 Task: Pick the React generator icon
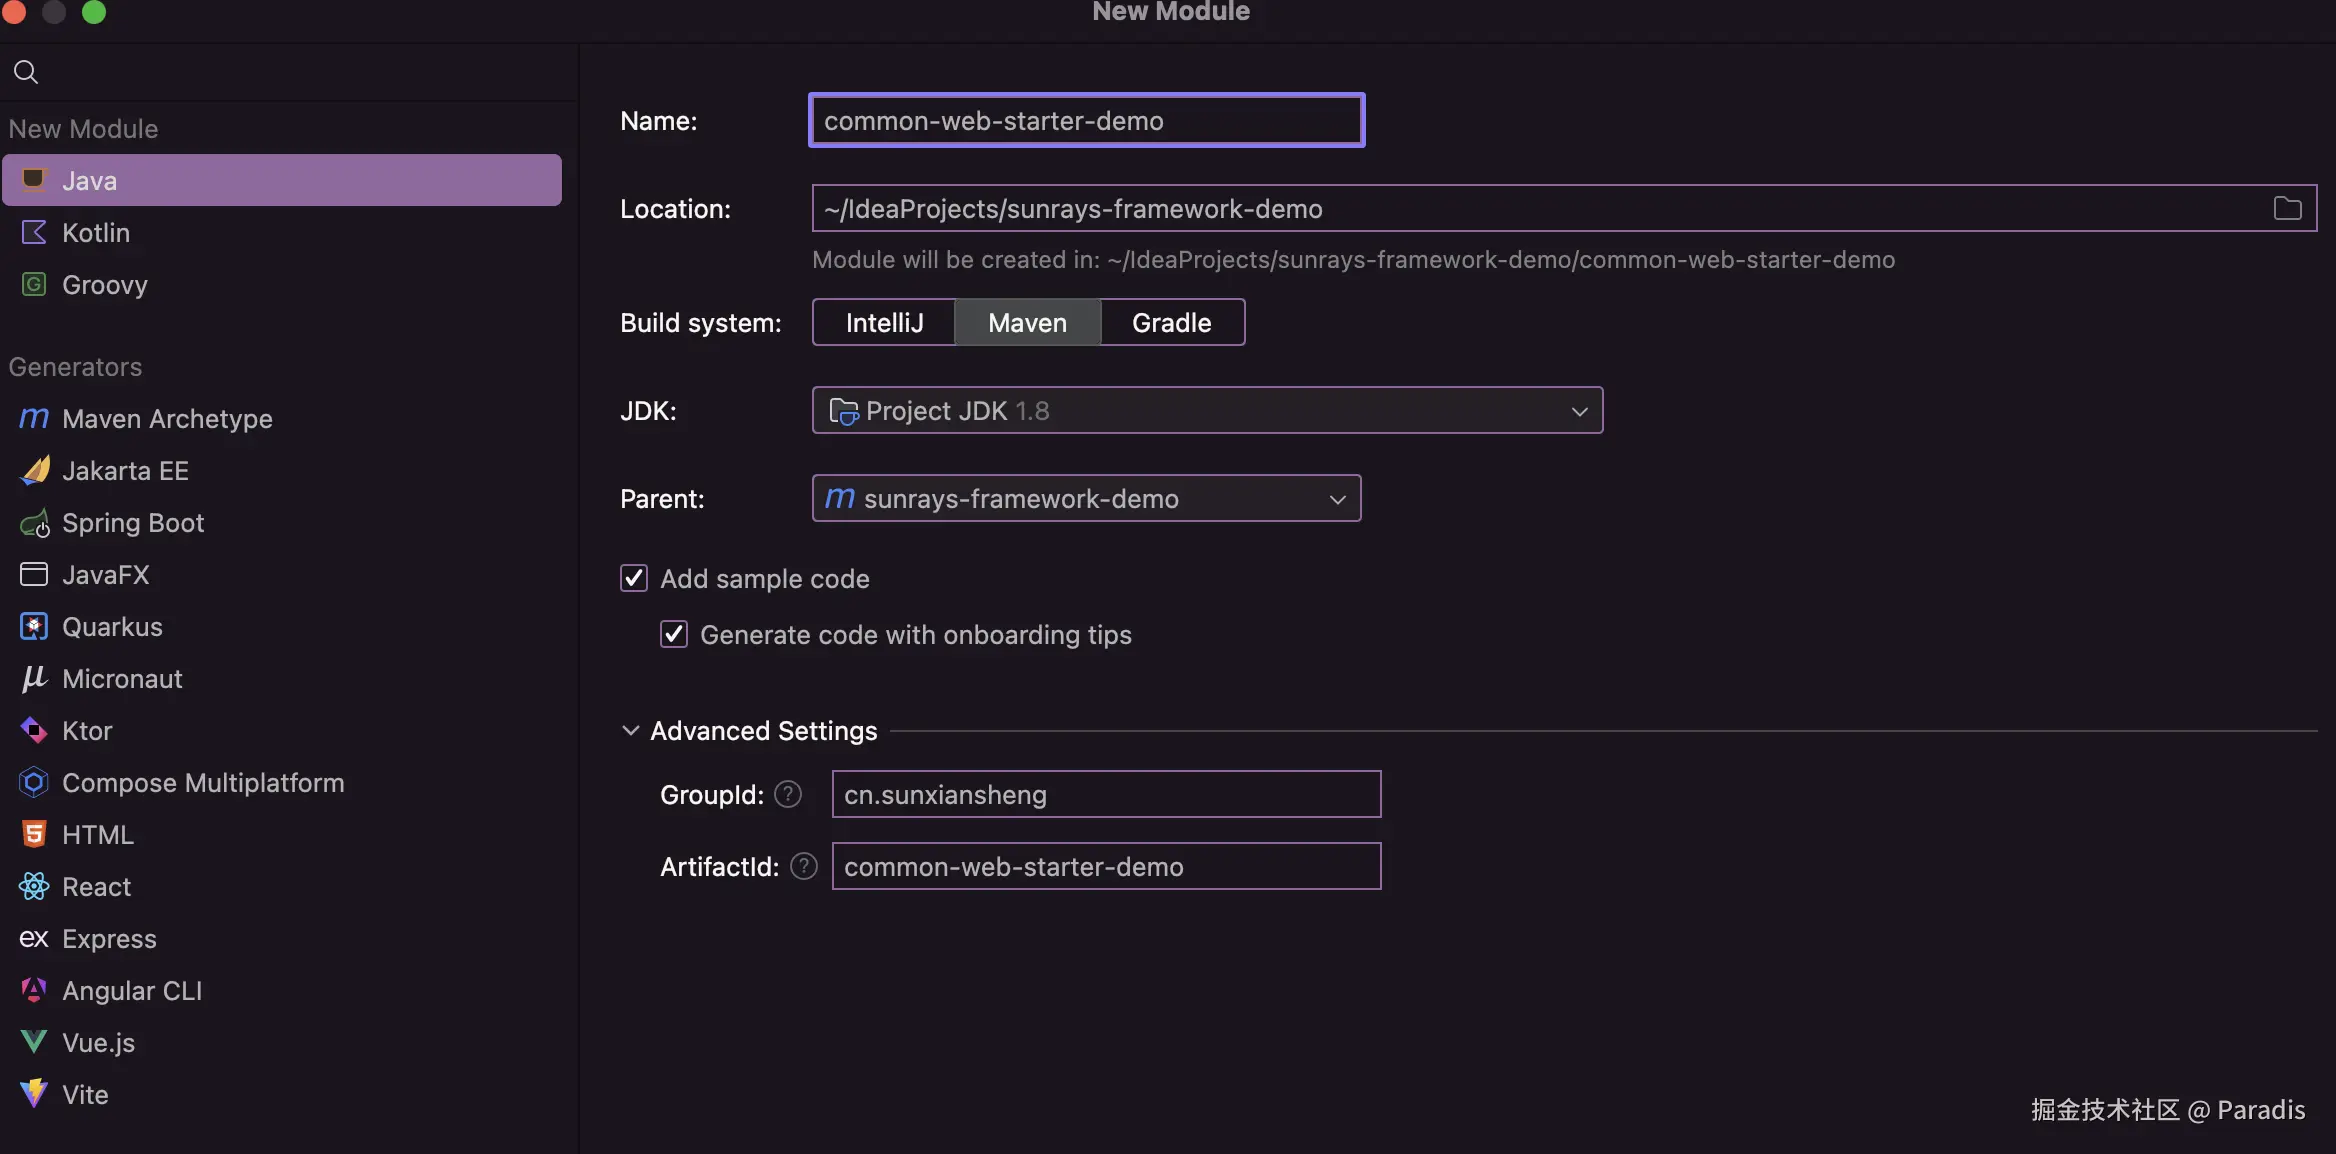coord(34,886)
